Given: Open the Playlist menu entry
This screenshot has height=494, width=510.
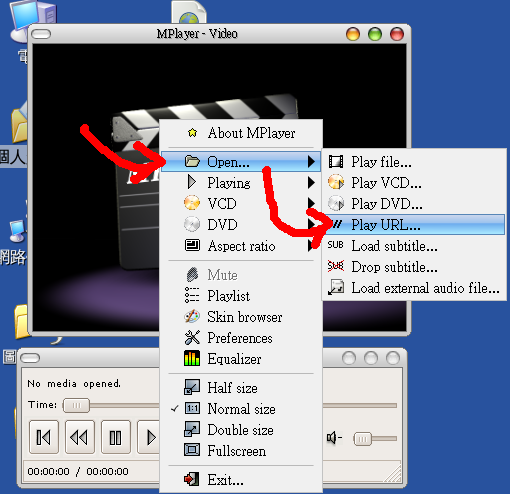Looking at the screenshot, I should [241, 296].
